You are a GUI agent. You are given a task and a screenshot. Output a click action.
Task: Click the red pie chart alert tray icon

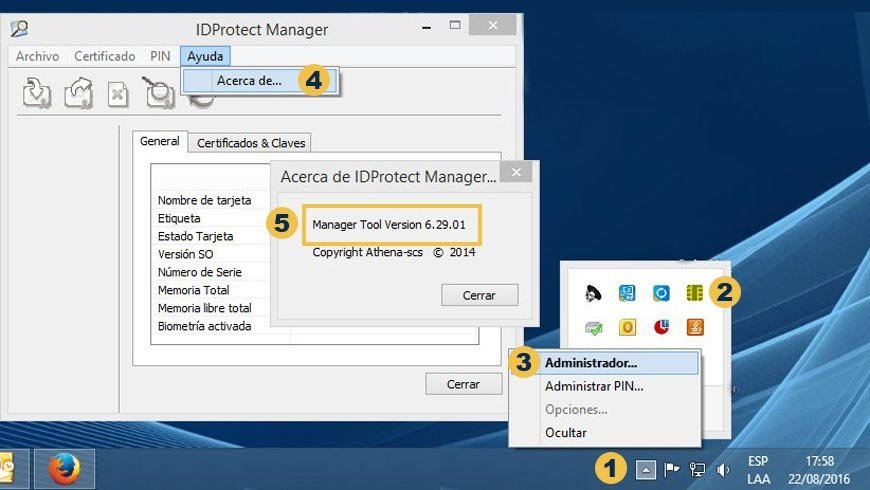coord(661,327)
